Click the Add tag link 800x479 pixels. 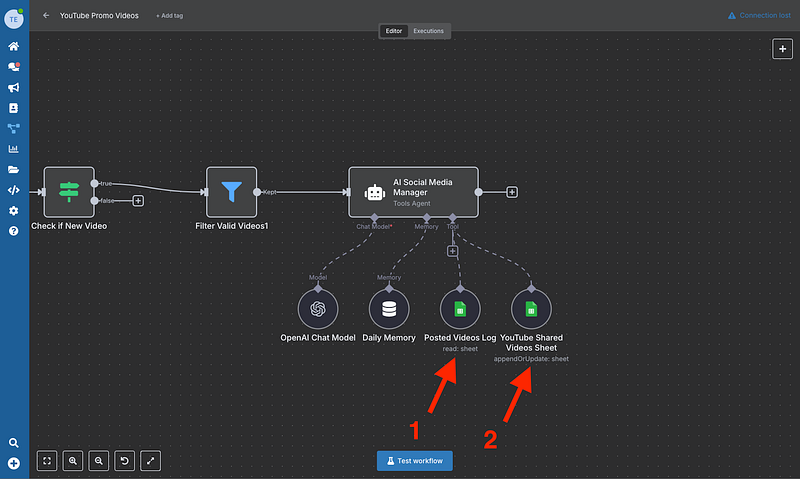pos(169,16)
